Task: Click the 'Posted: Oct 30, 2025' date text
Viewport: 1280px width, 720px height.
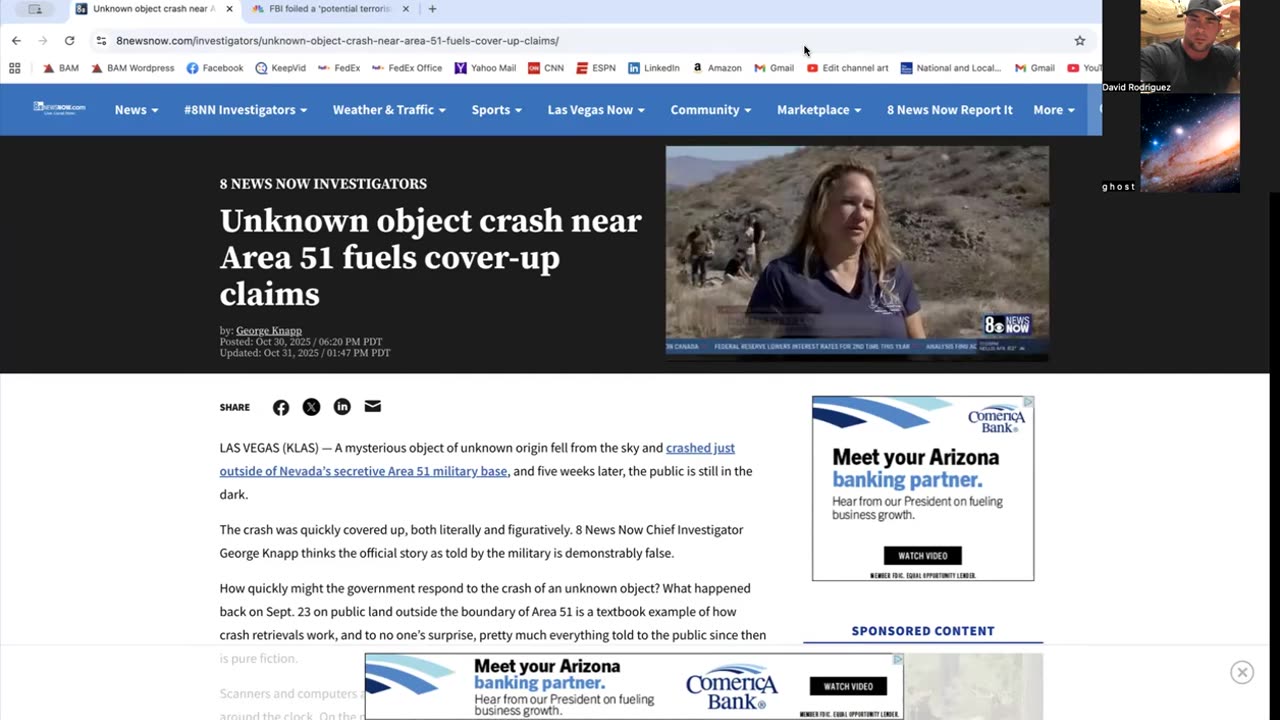Action: coord(301,342)
